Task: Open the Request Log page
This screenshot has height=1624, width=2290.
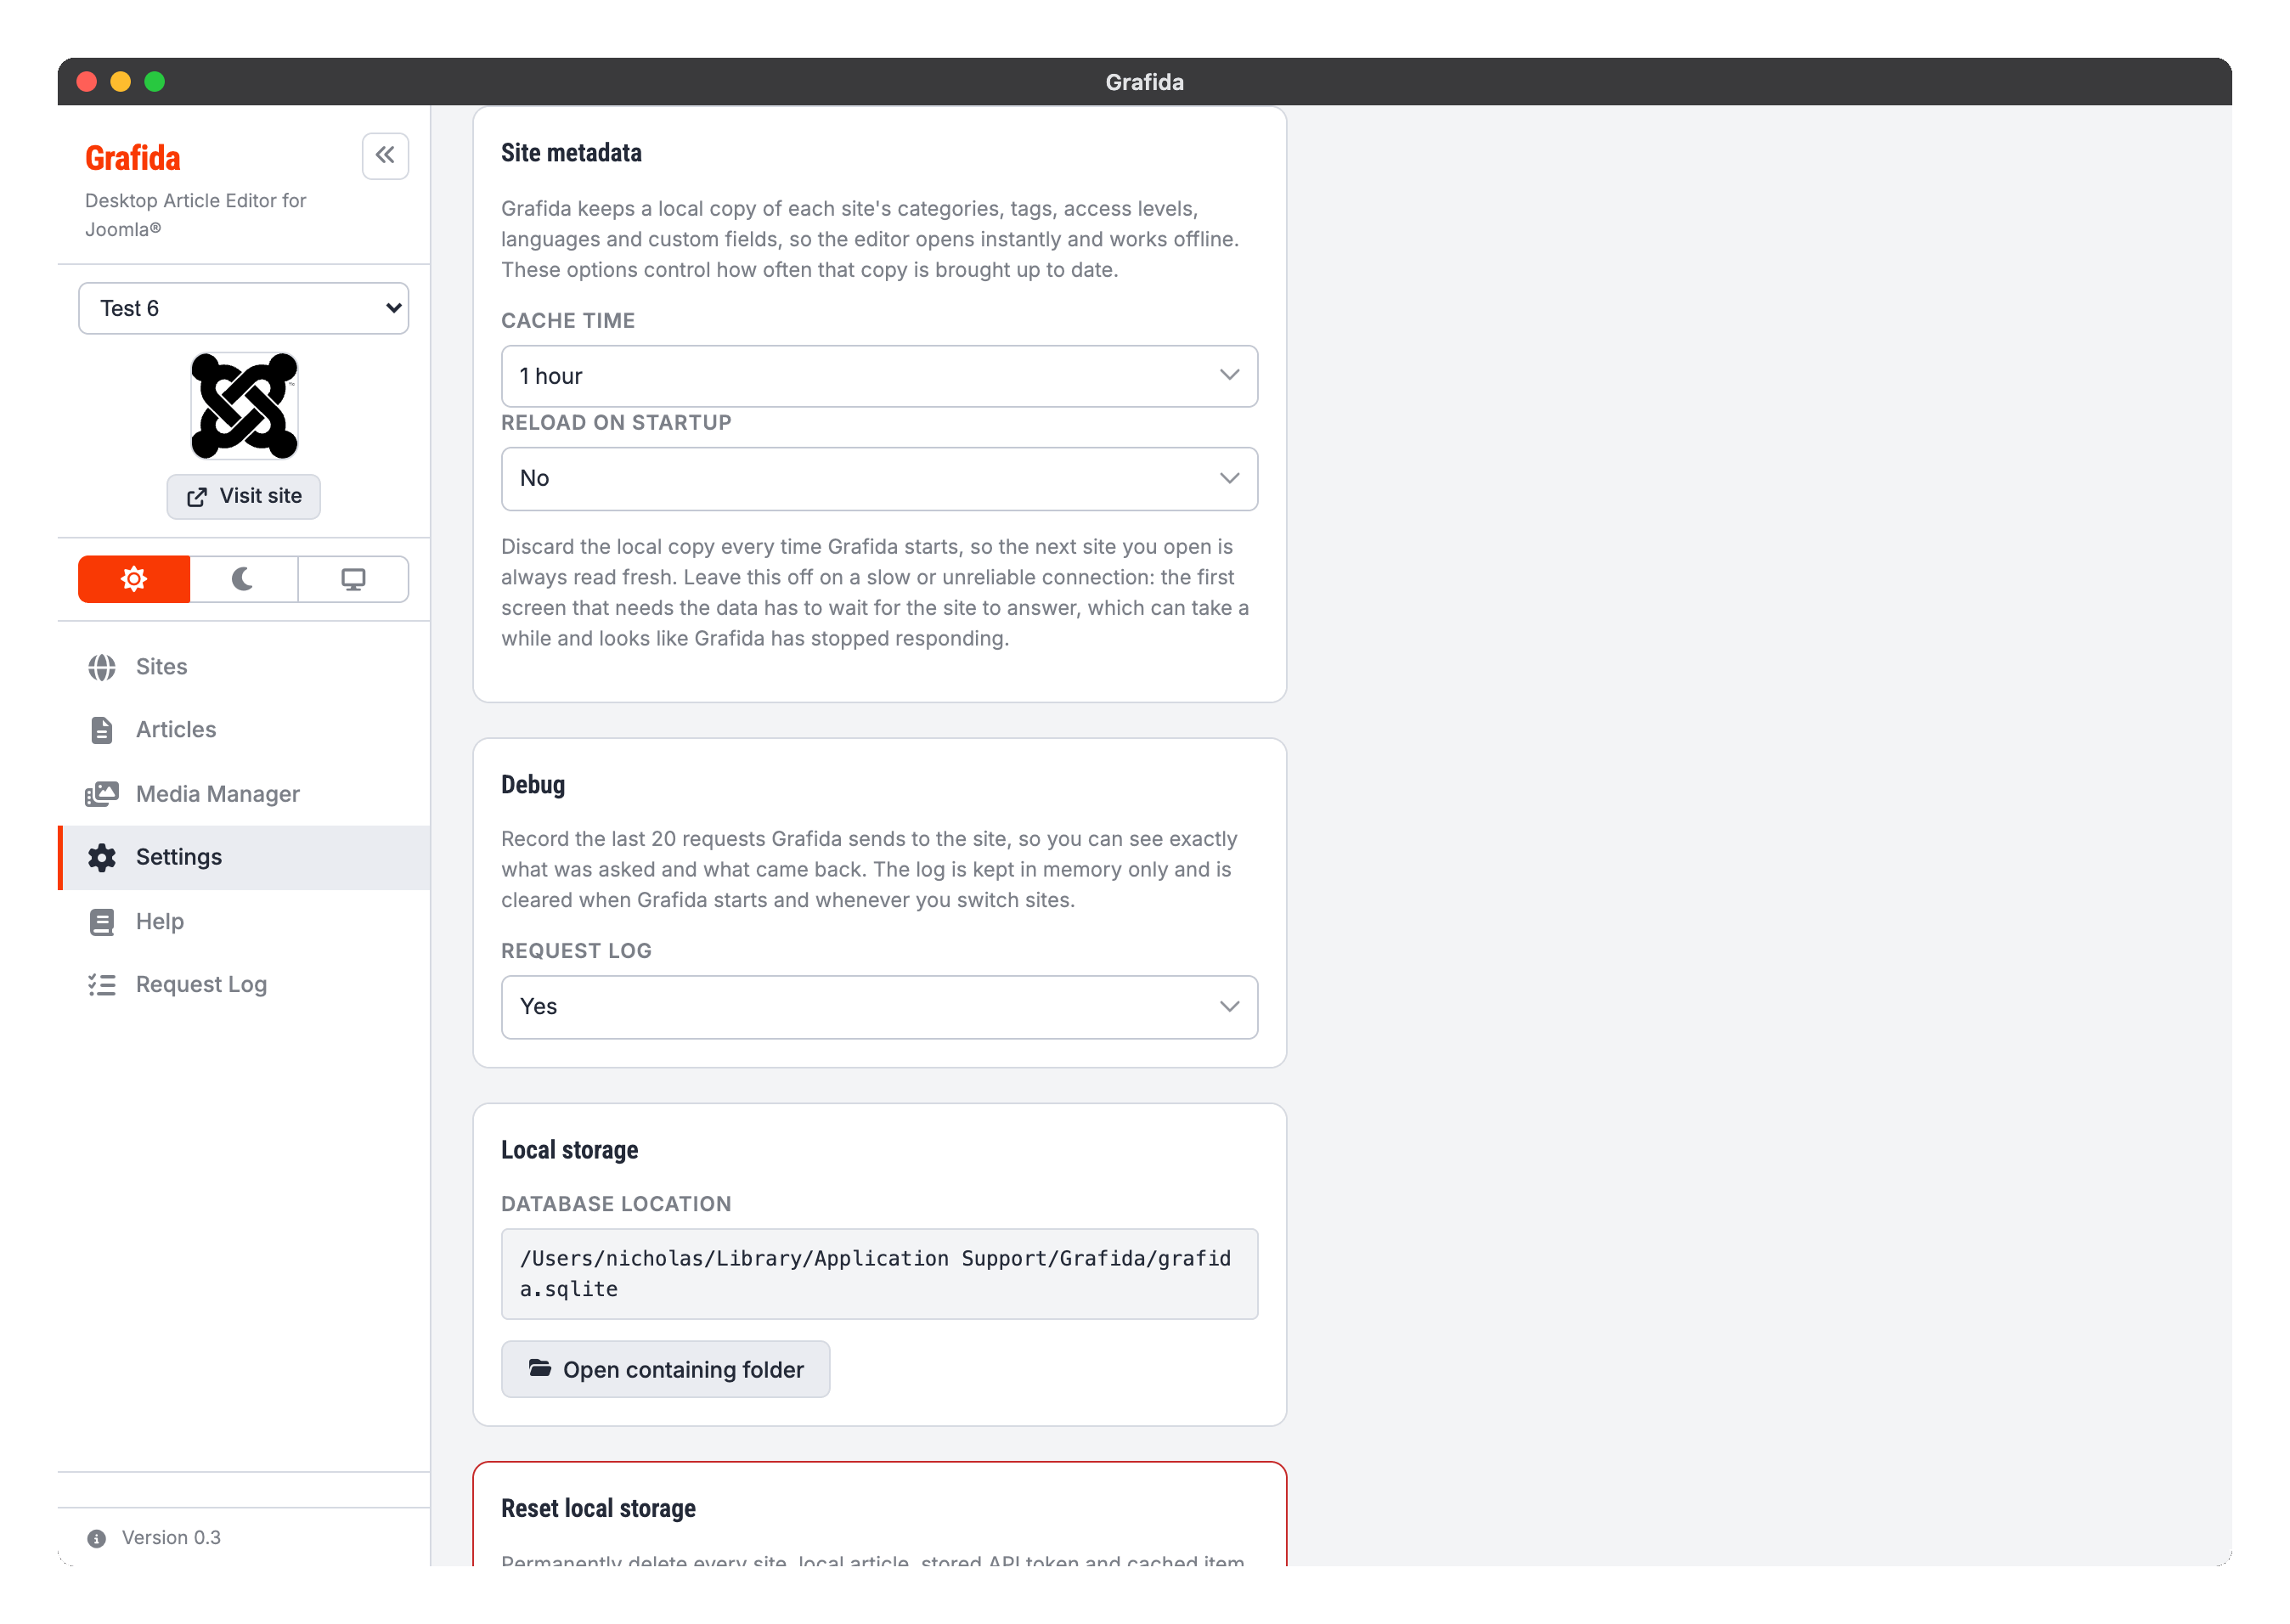Action: [244, 984]
